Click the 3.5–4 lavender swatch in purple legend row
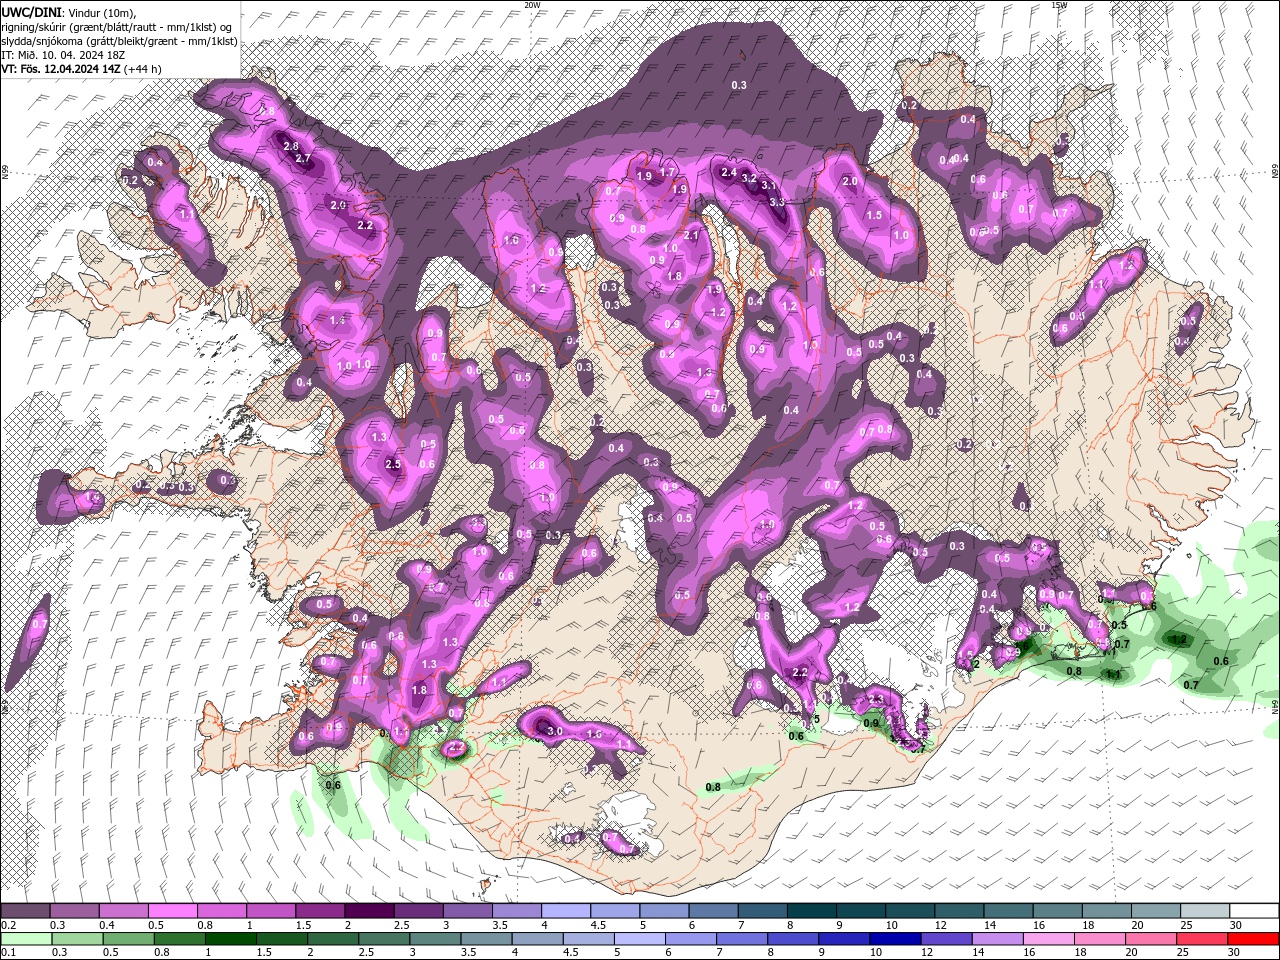The height and width of the screenshot is (960, 1280). tap(517, 911)
